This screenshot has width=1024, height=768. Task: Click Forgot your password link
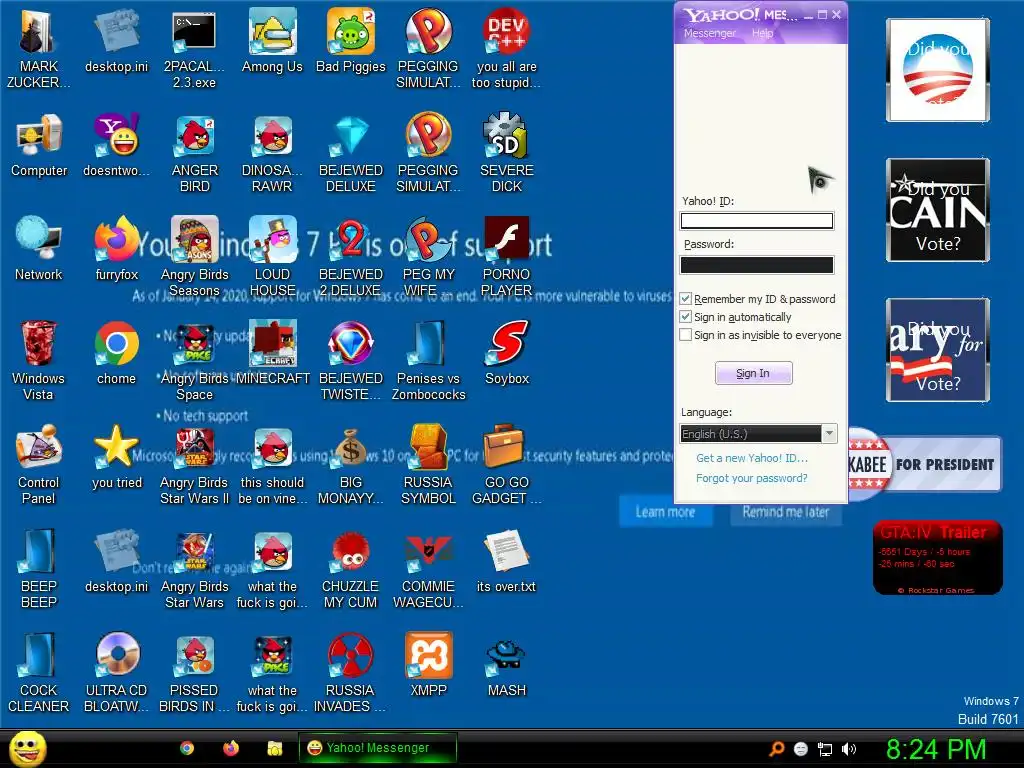tap(752, 478)
